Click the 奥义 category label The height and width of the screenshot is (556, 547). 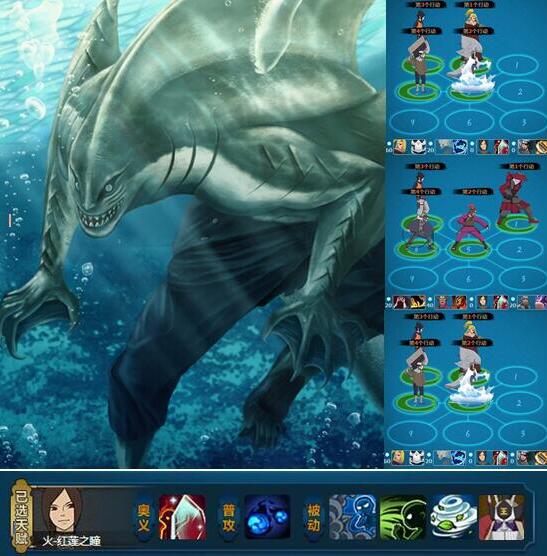(143, 518)
